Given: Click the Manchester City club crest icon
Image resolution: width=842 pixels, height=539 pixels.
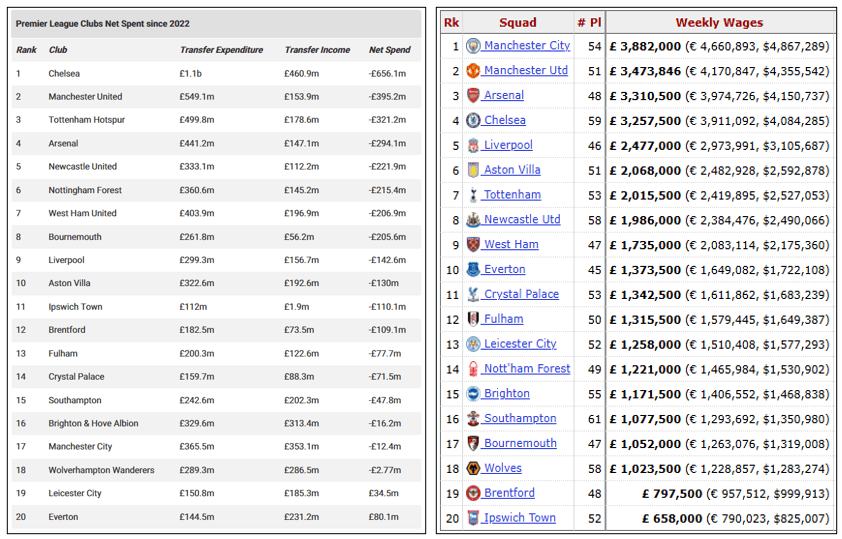Looking at the screenshot, I should click(473, 46).
